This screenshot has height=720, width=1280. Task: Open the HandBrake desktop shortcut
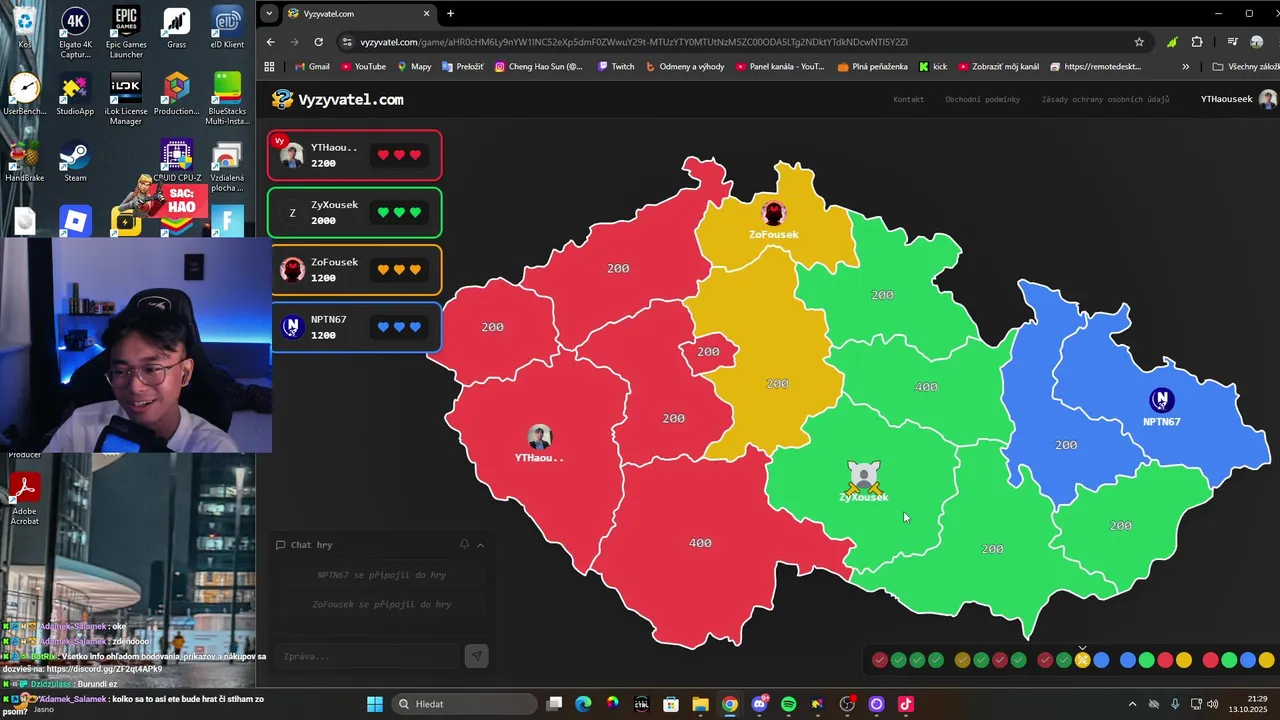click(24, 162)
